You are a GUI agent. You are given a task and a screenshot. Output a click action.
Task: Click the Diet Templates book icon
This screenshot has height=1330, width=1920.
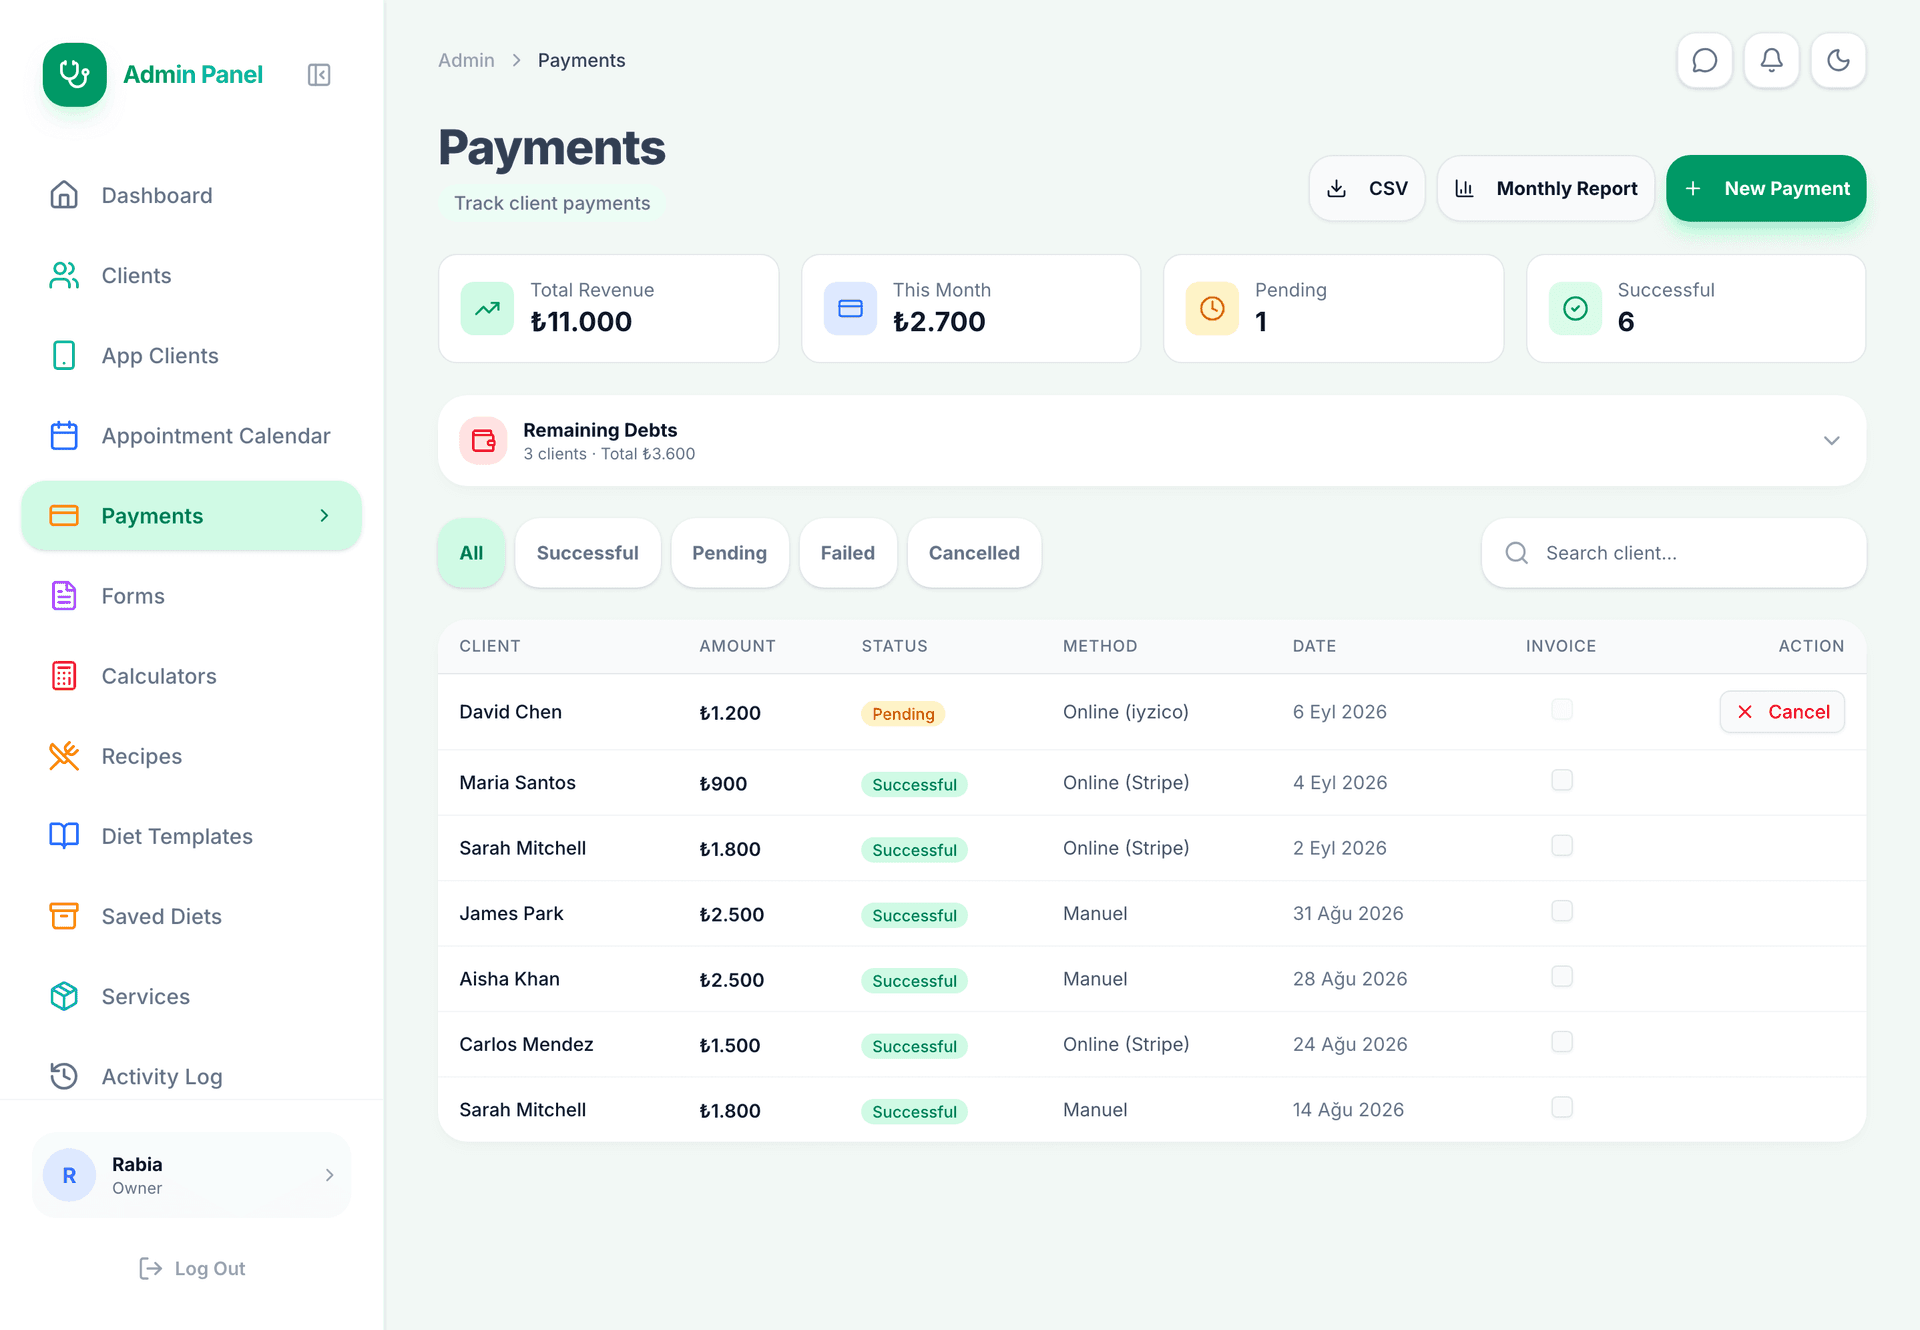point(64,835)
